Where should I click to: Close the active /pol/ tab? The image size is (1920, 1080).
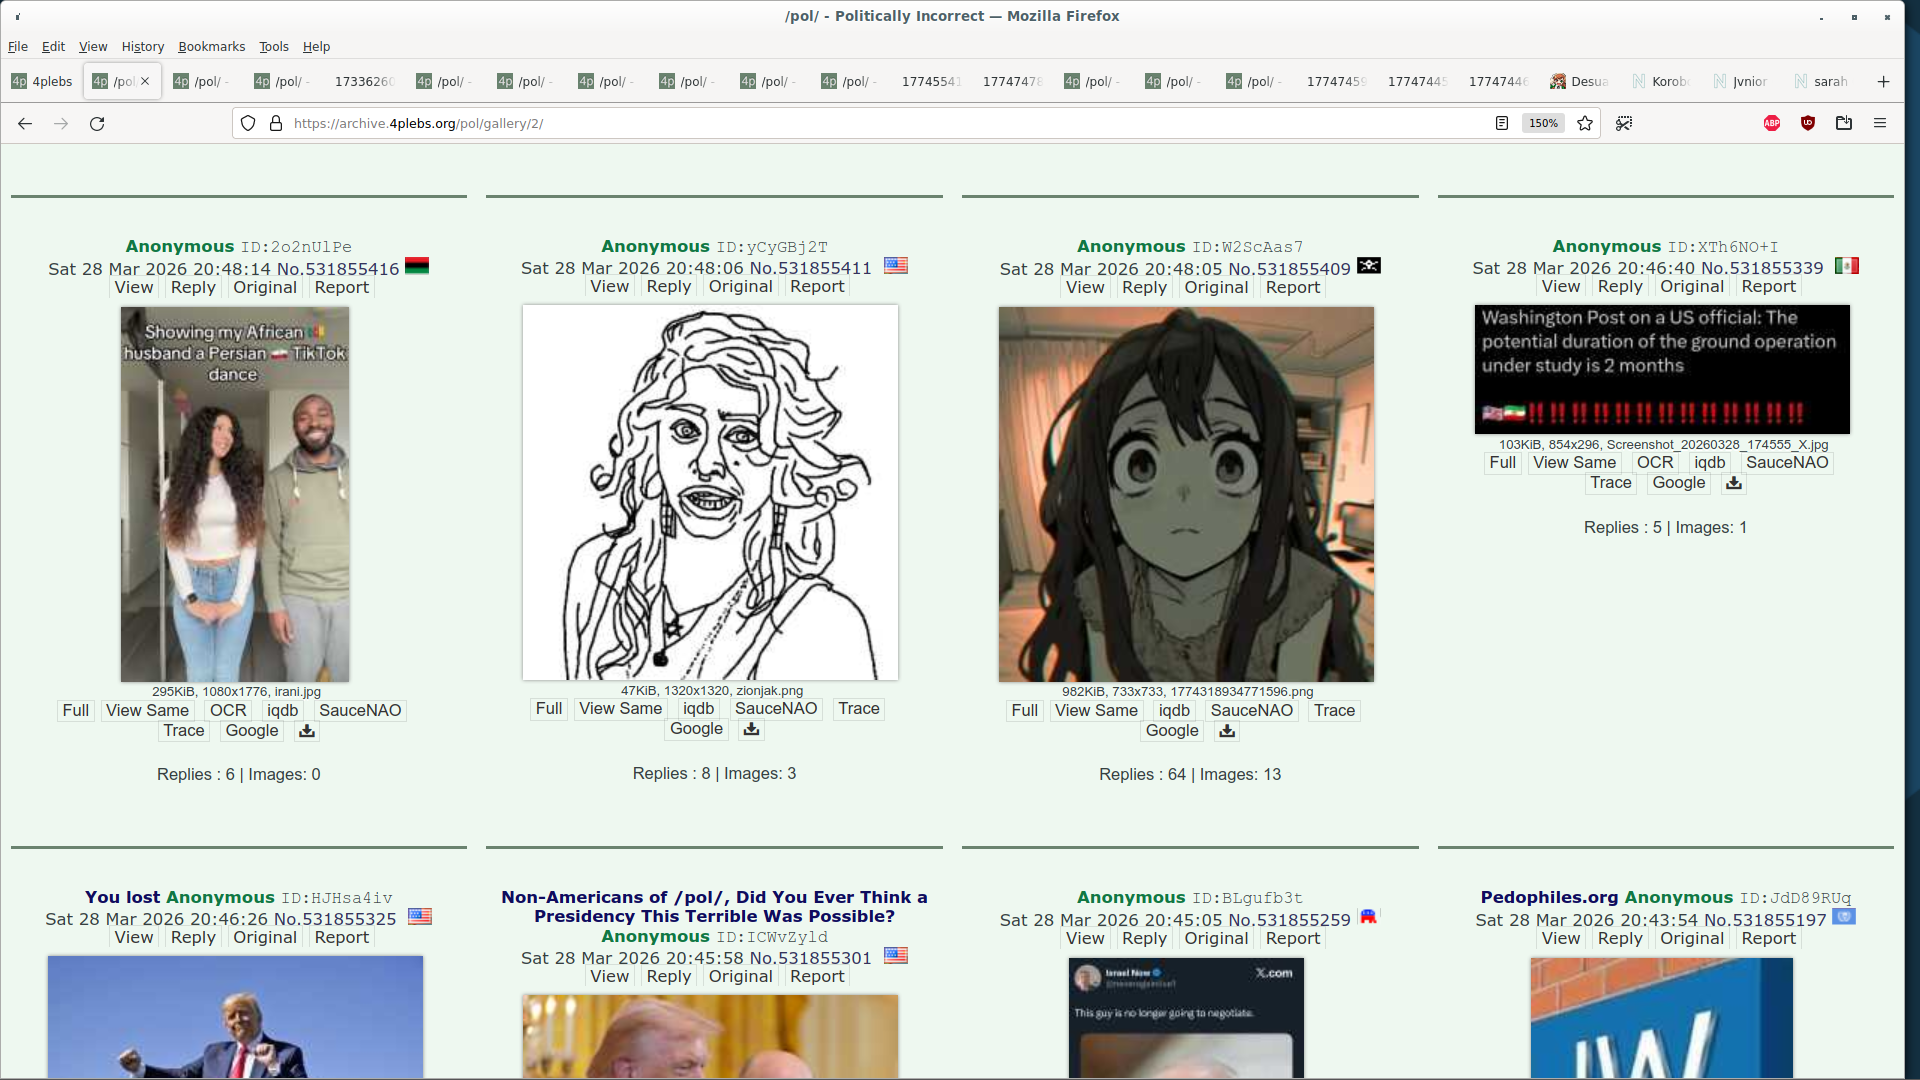tap(145, 81)
